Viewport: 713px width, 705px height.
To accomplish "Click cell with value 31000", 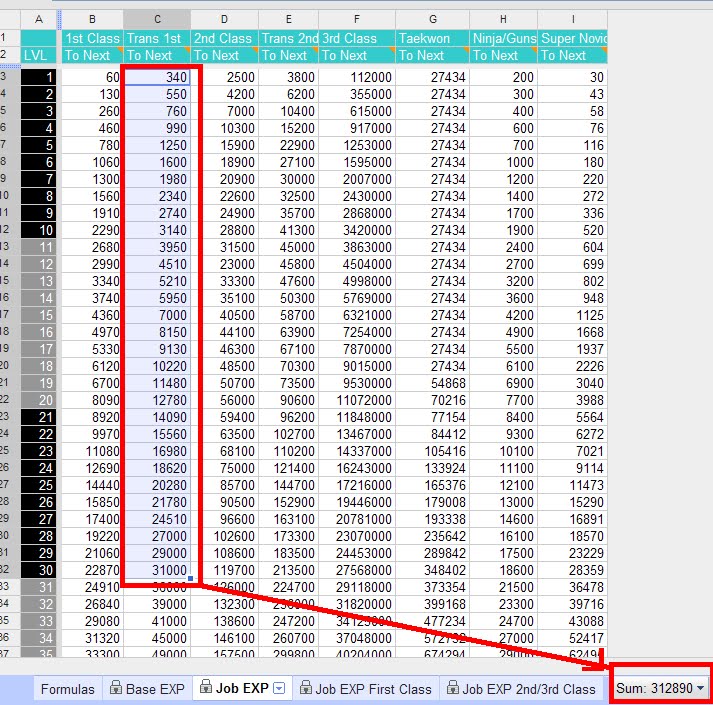I will pos(157,570).
